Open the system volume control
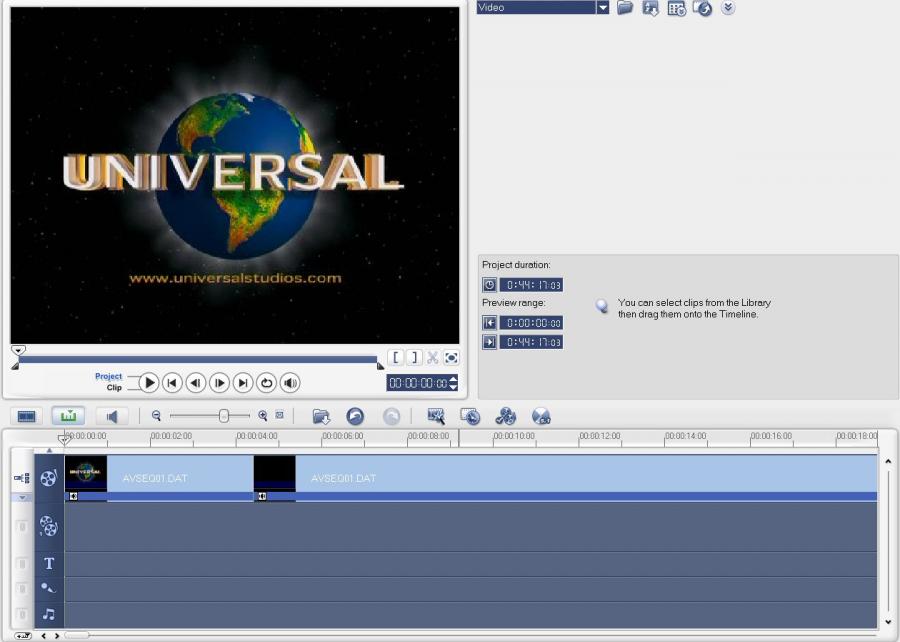 [290, 383]
